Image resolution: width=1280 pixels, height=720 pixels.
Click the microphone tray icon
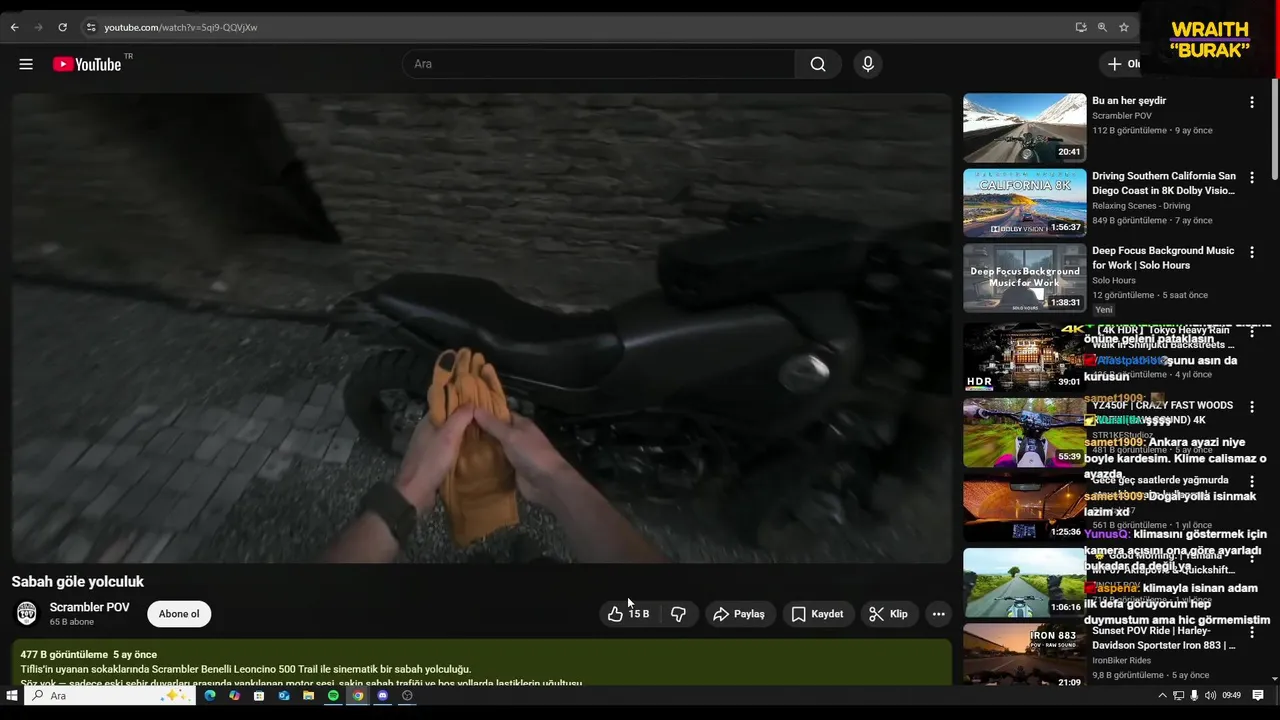(x=1194, y=695)
